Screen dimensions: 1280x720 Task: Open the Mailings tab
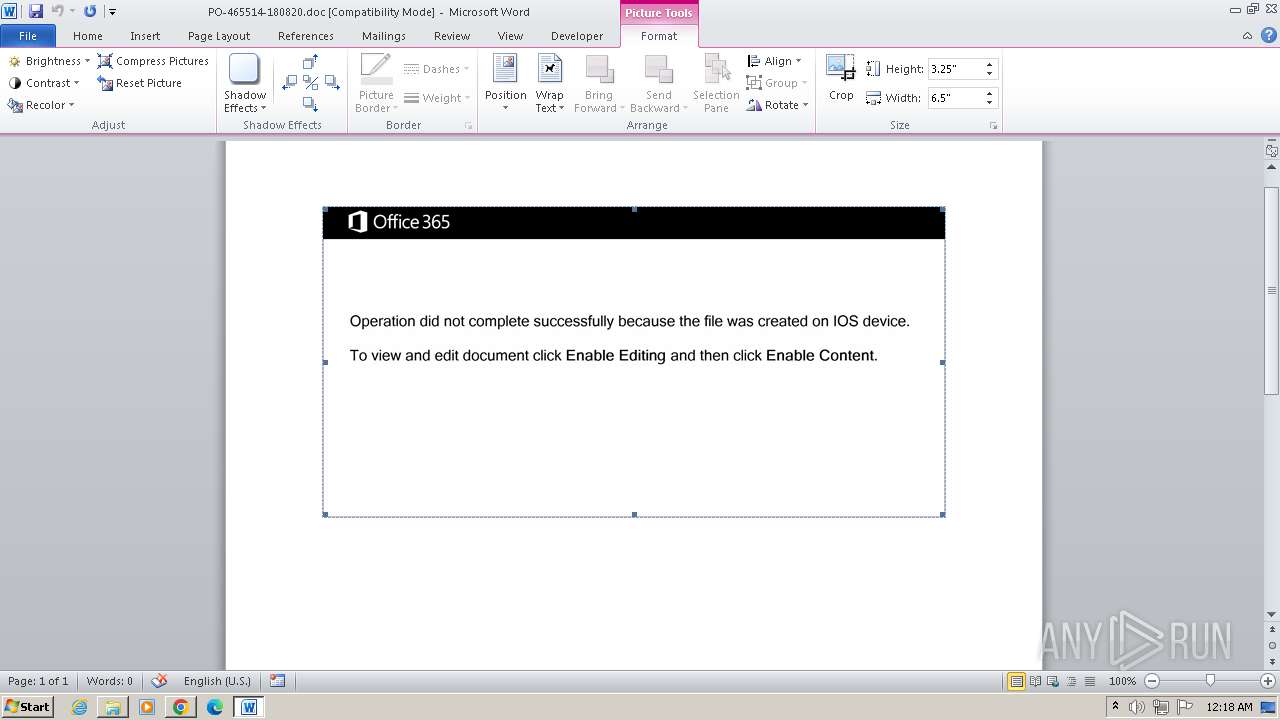384,36
